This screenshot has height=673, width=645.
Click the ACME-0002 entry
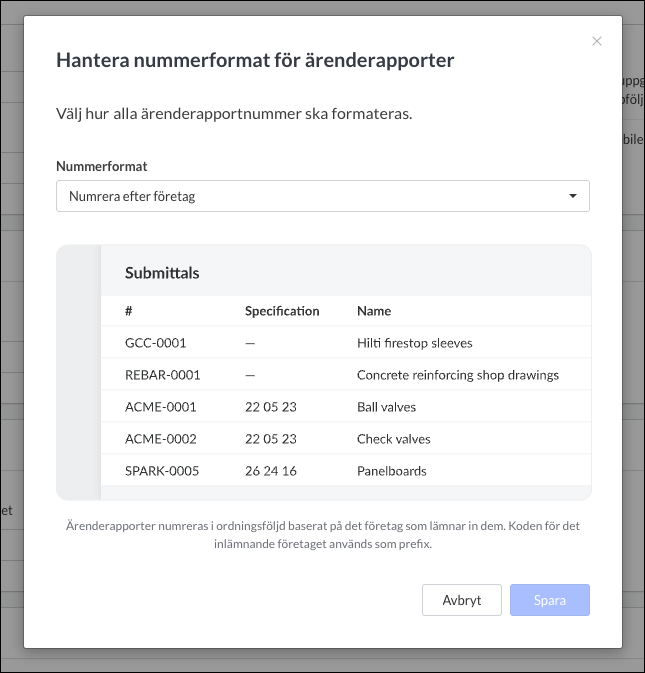click(x=160, y=439)
